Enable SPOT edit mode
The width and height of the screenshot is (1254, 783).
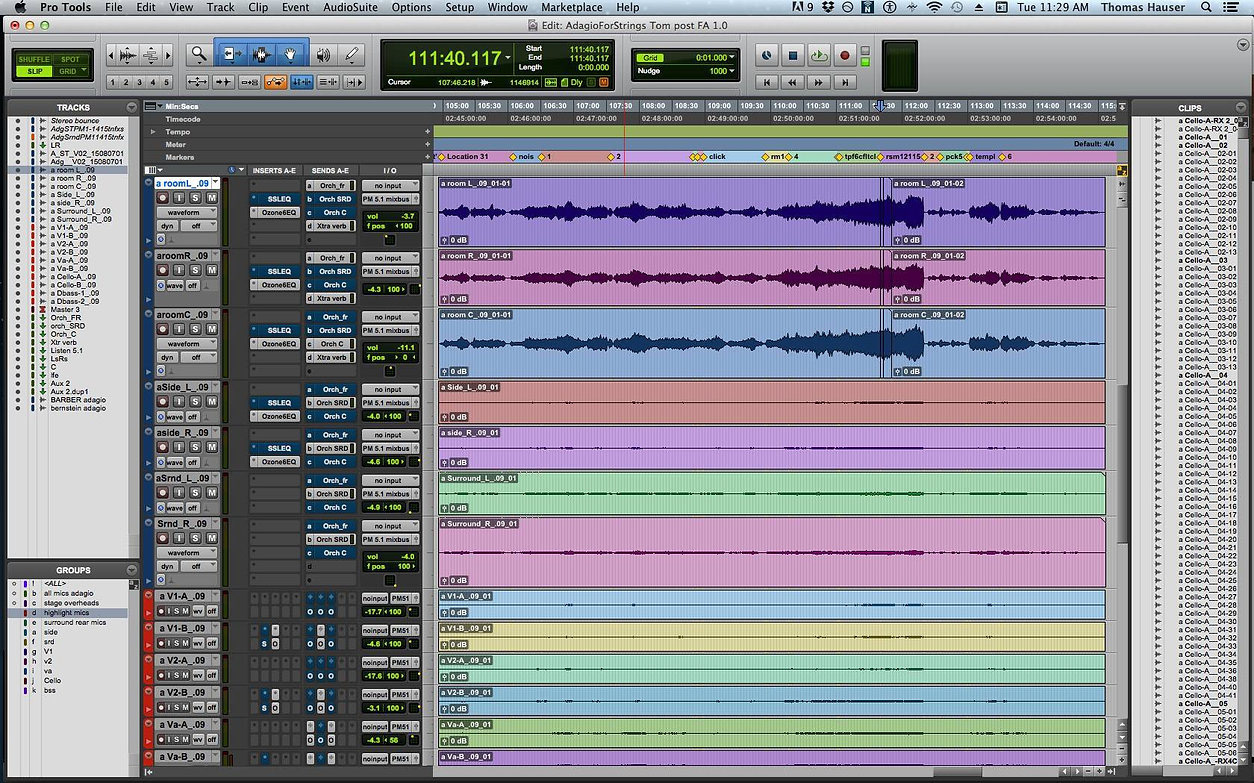[x=69, y=59]
